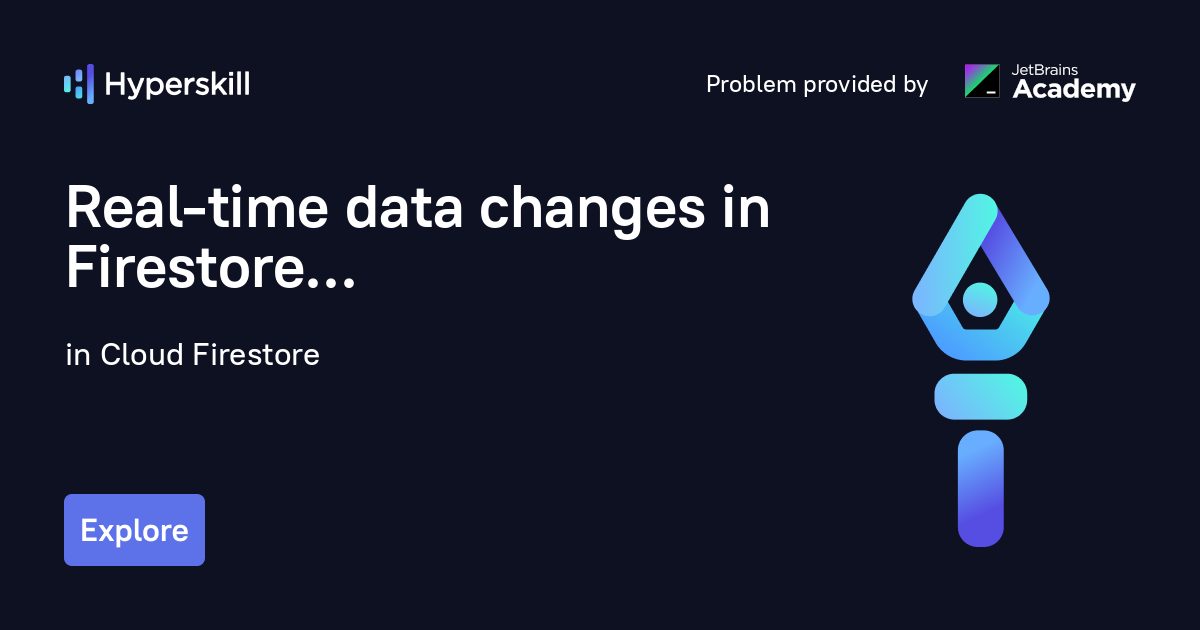Click the word 'in' ending the heading's first line
The image size is (1200, 630).
[746, 210]
